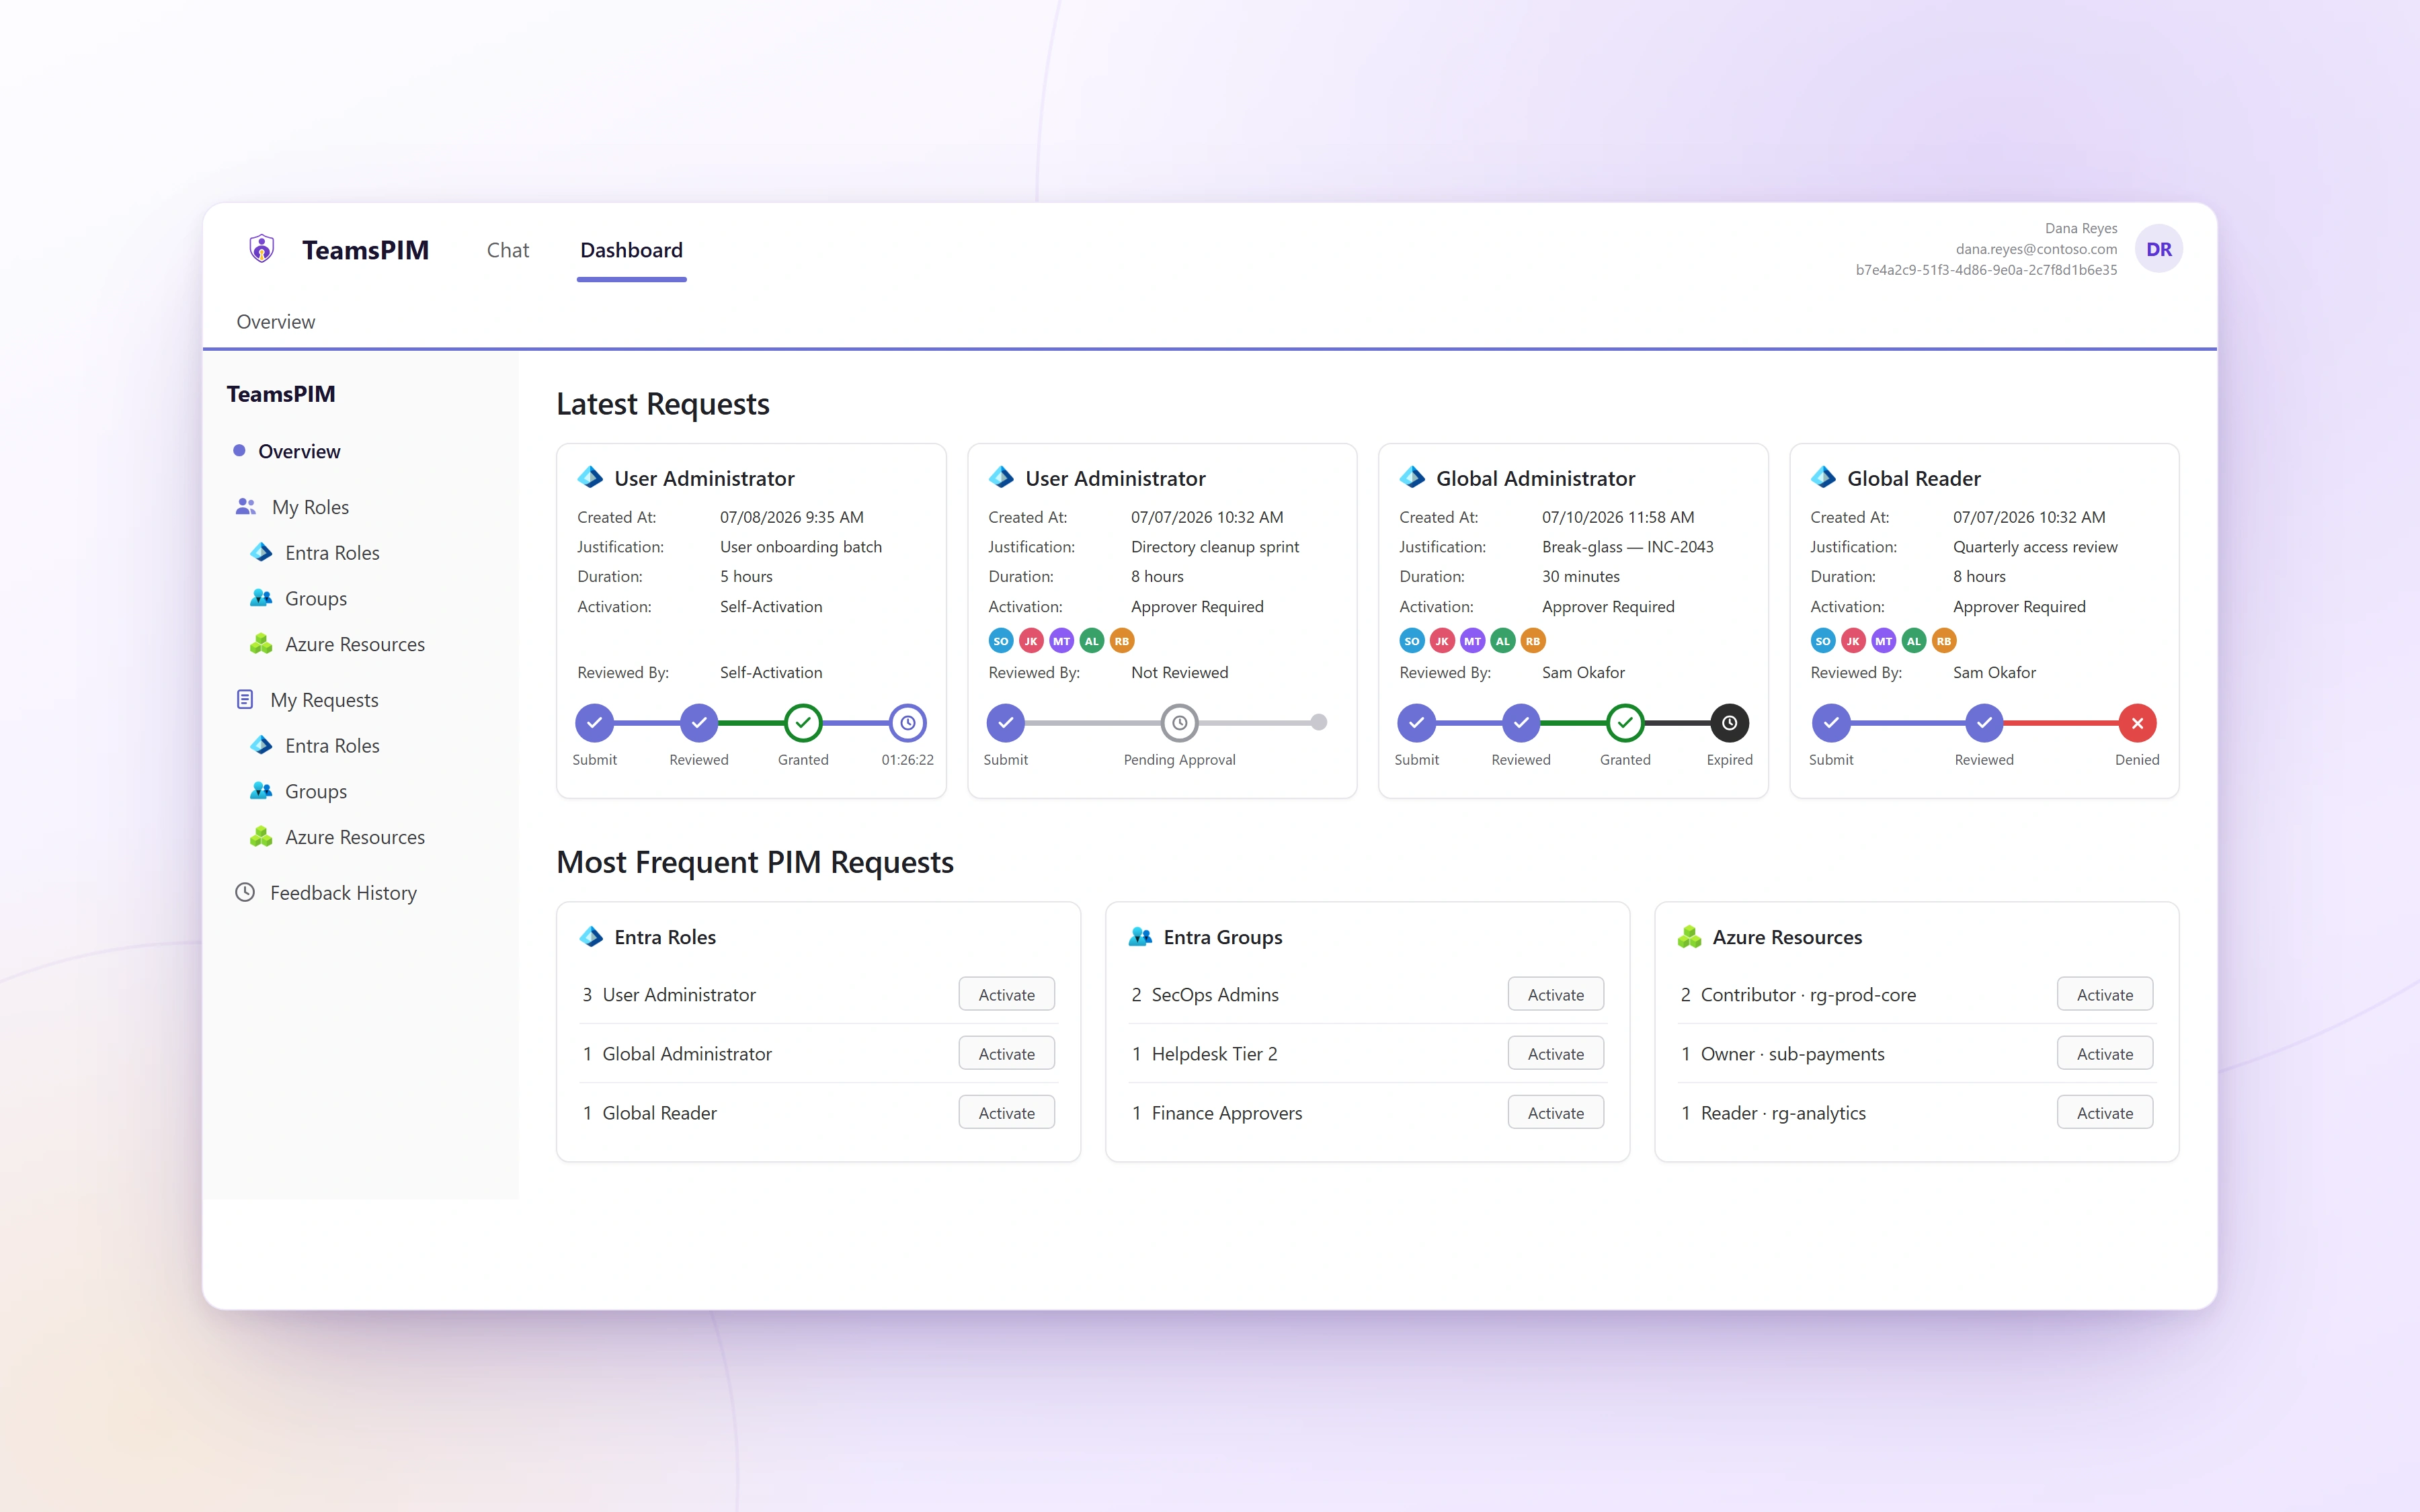Image resolution: width=2420 pixels, height=1512 pixels.
Task: Click the '07/10/2026 11:58 AM' created date
Action: (1617, 517)
